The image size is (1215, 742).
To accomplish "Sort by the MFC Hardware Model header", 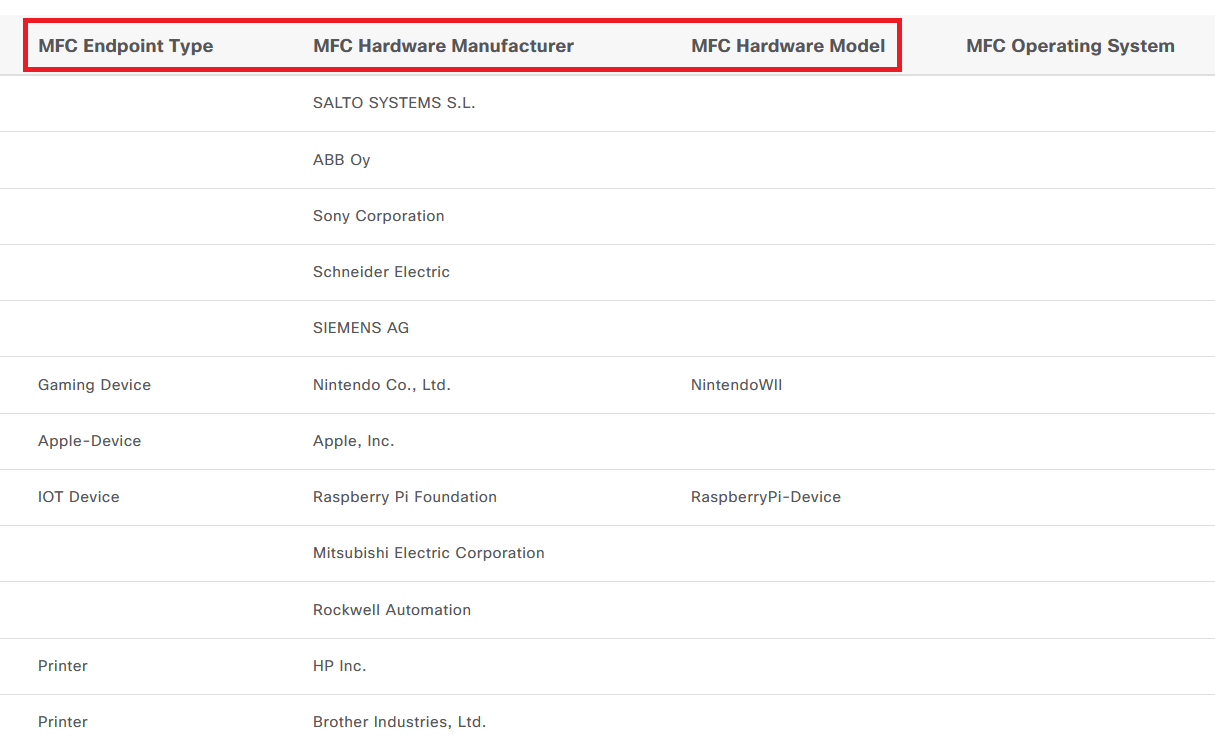I will pyautogui.click(x=787, y=45).
